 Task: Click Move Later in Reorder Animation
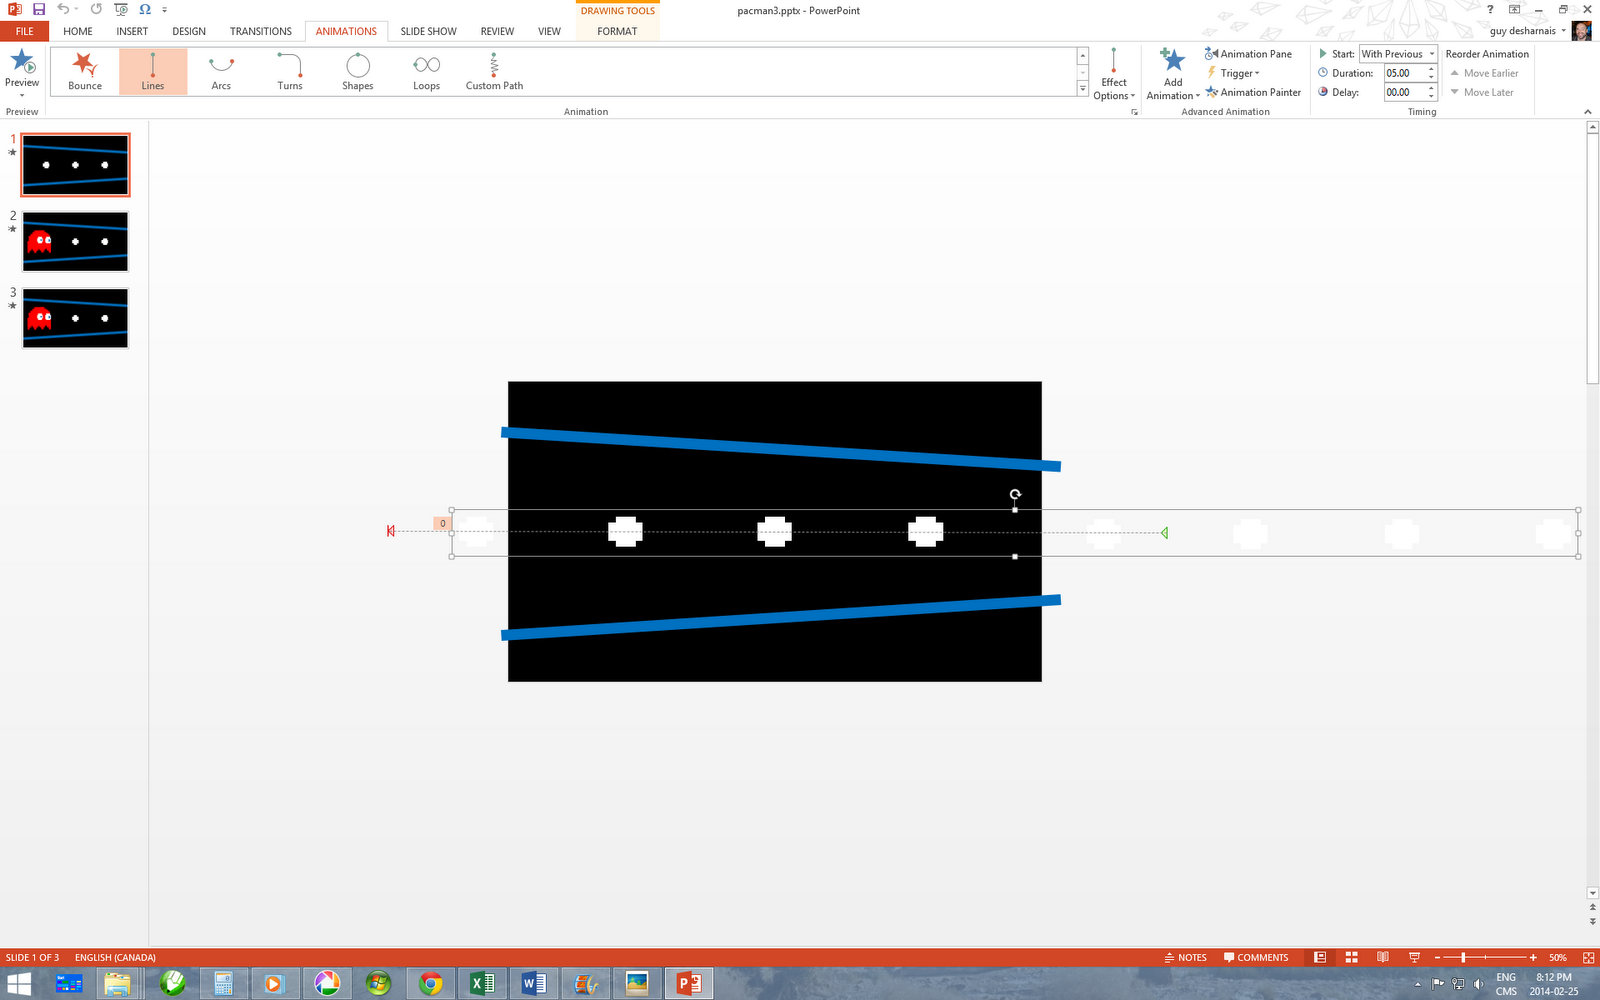pos(1482,92)
